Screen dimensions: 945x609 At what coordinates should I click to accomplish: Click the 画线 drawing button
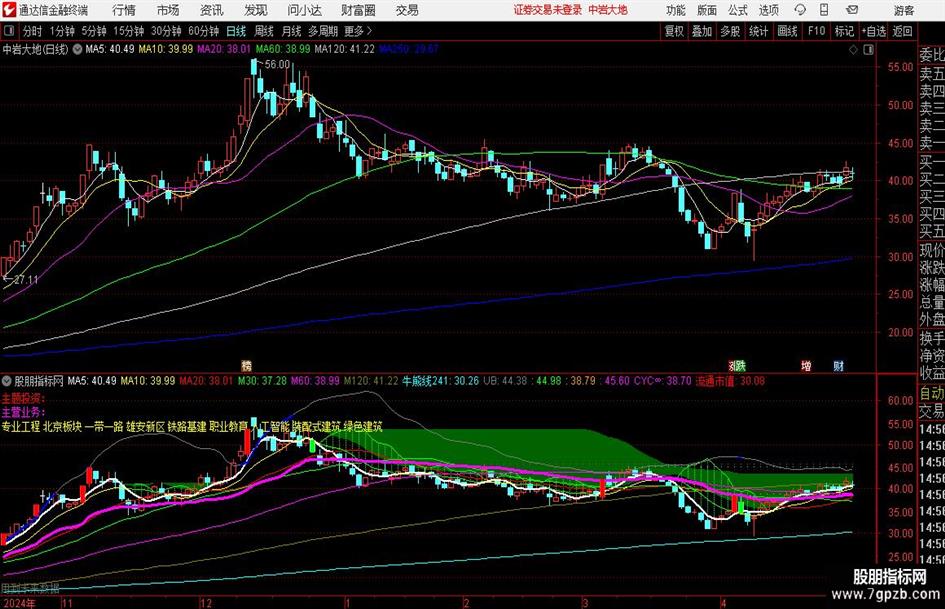(787, 31)
